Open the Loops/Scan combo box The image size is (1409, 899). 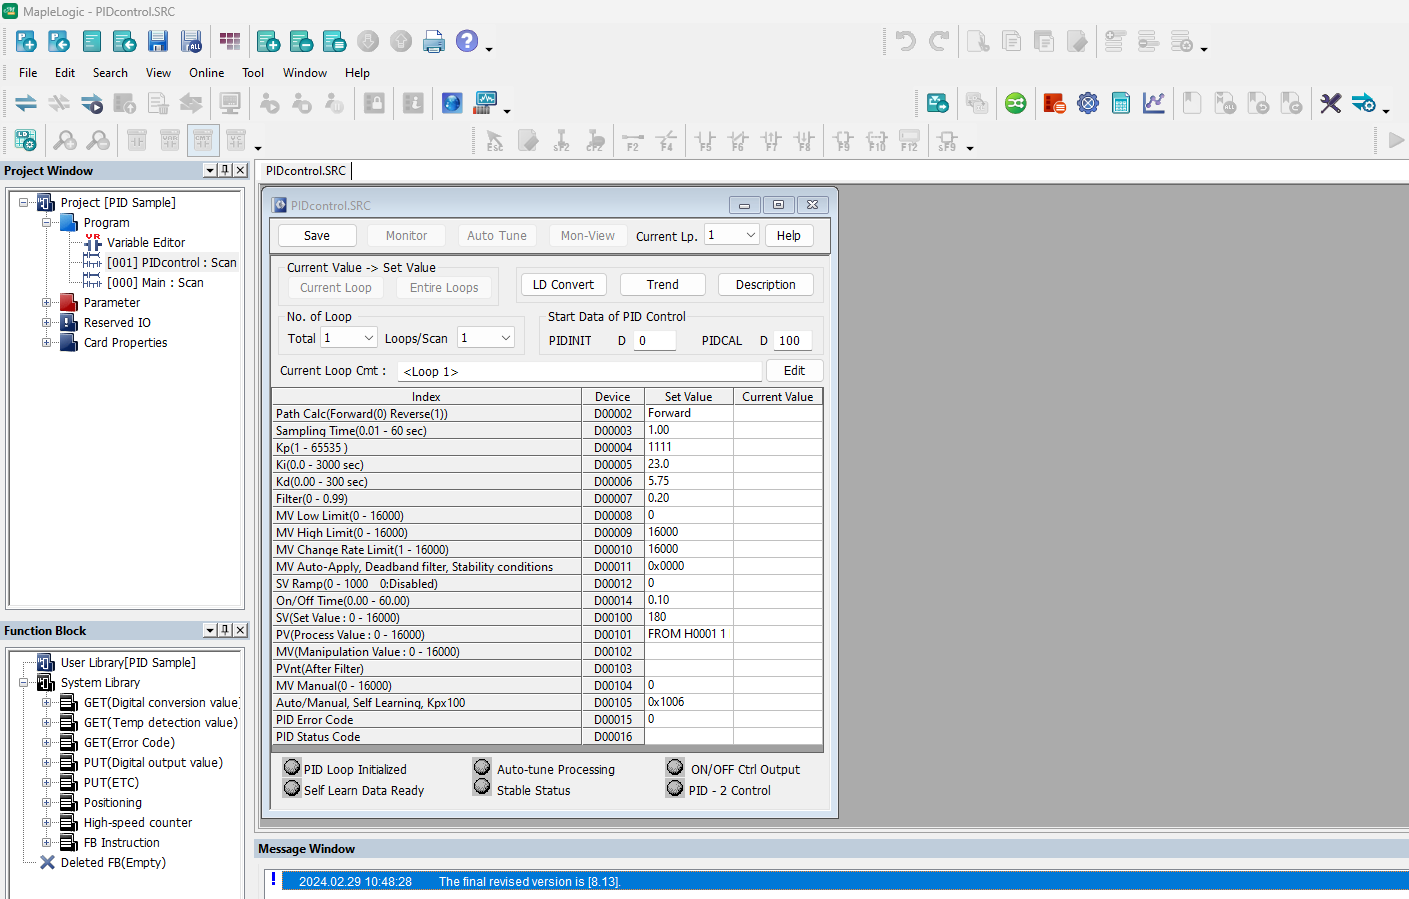486,338
